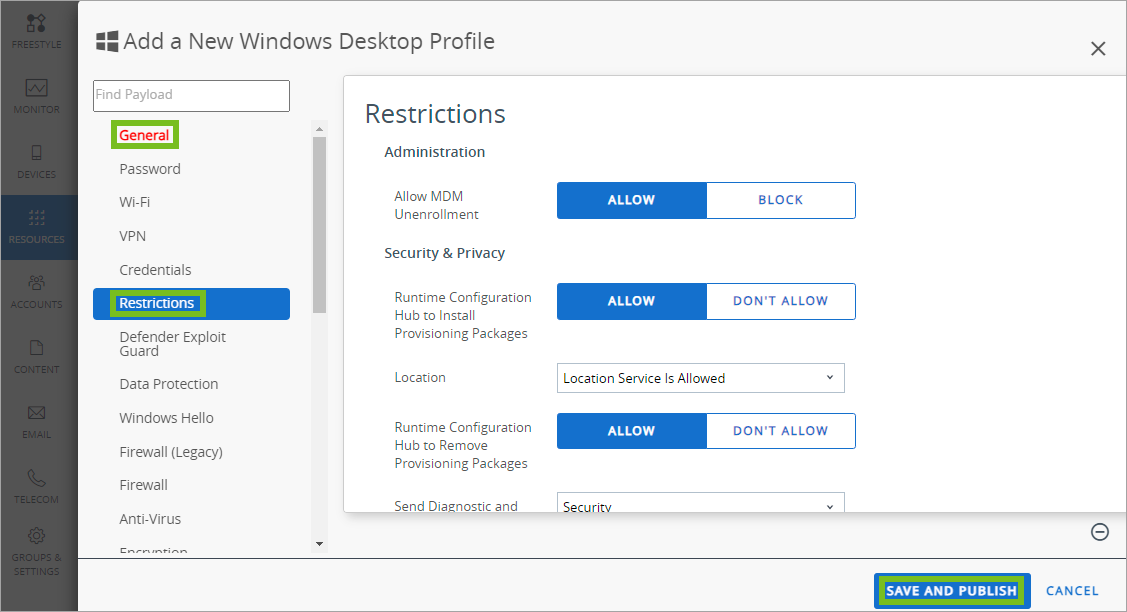
Task: Select the Anti-Virus payload
Action: click(x=150, y=519)
